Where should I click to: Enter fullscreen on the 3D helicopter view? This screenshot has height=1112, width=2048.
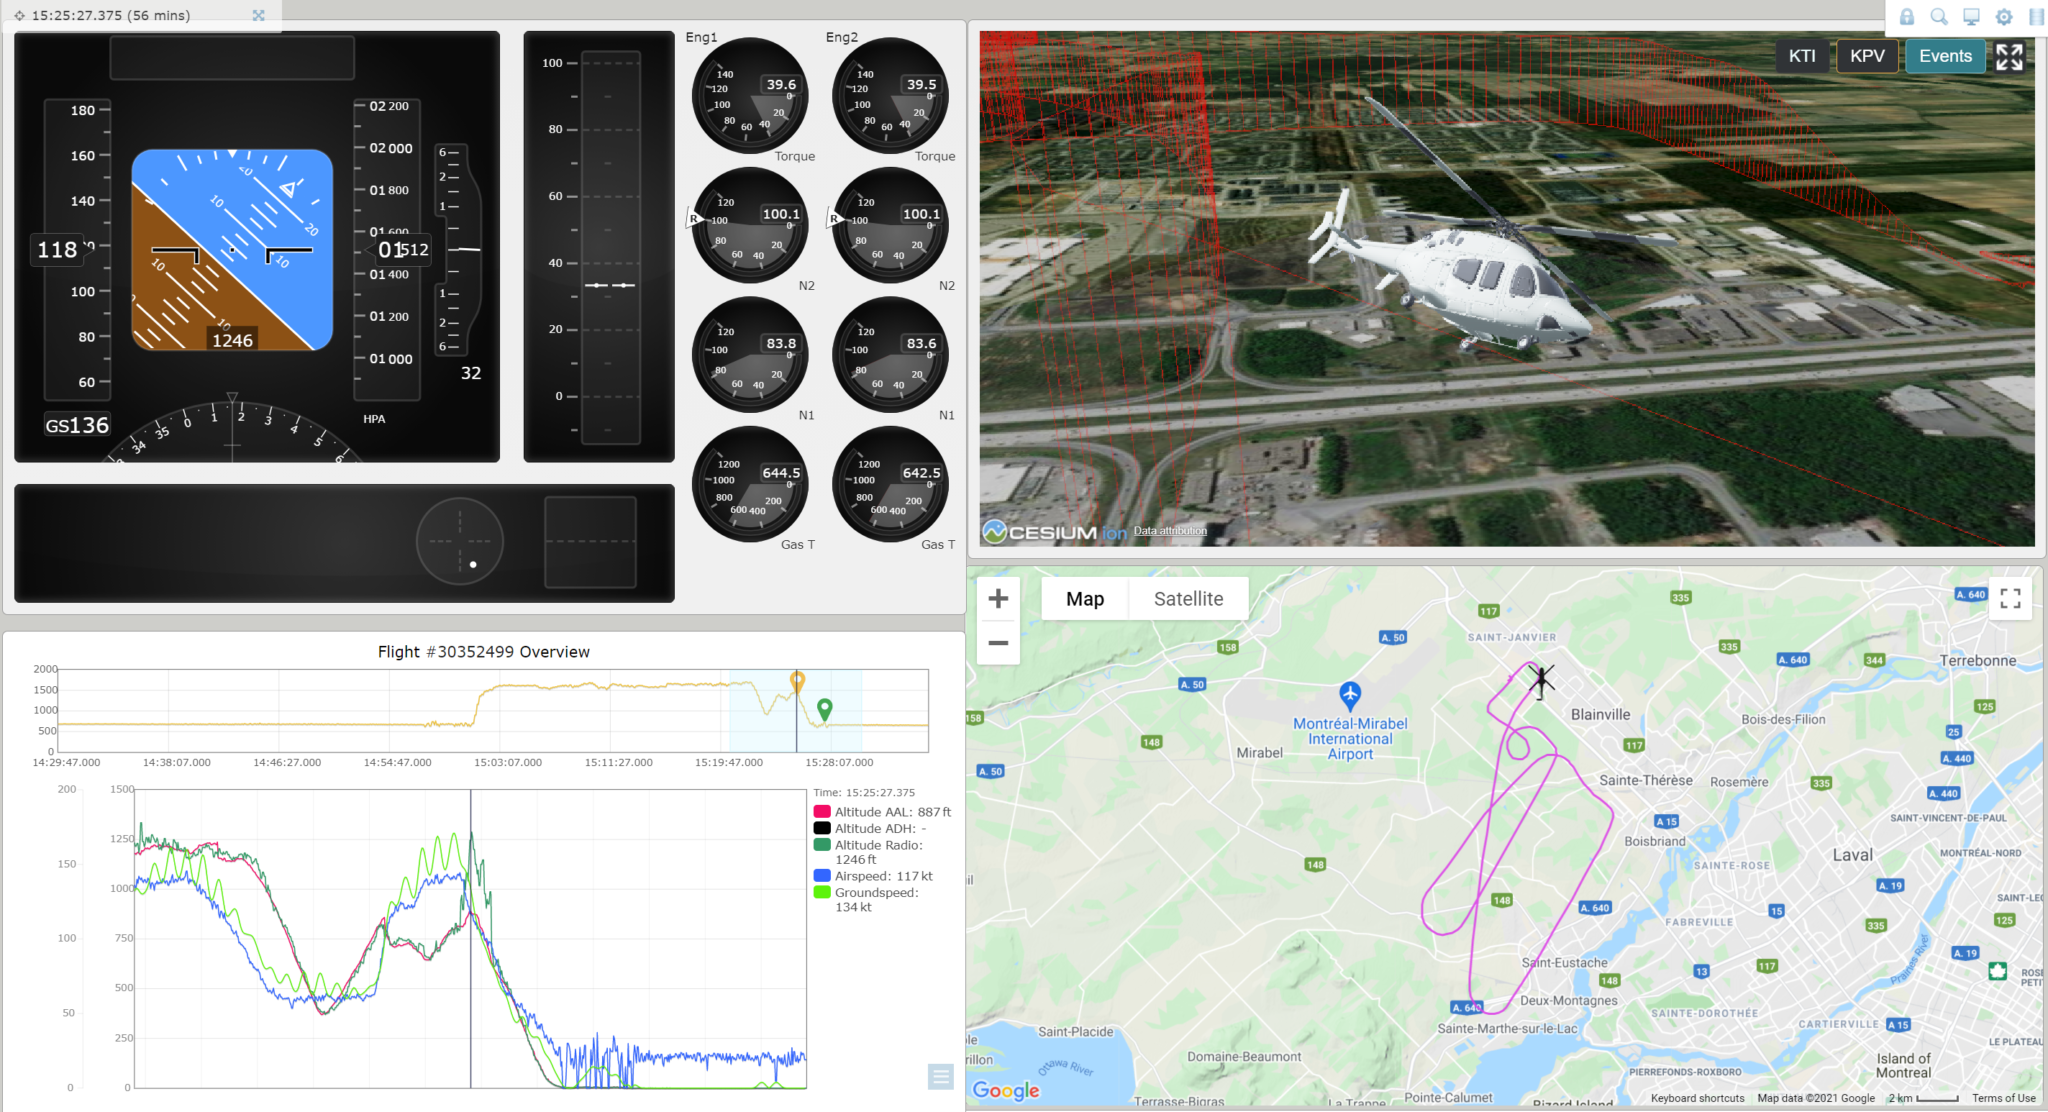[x=2010, y=57]
